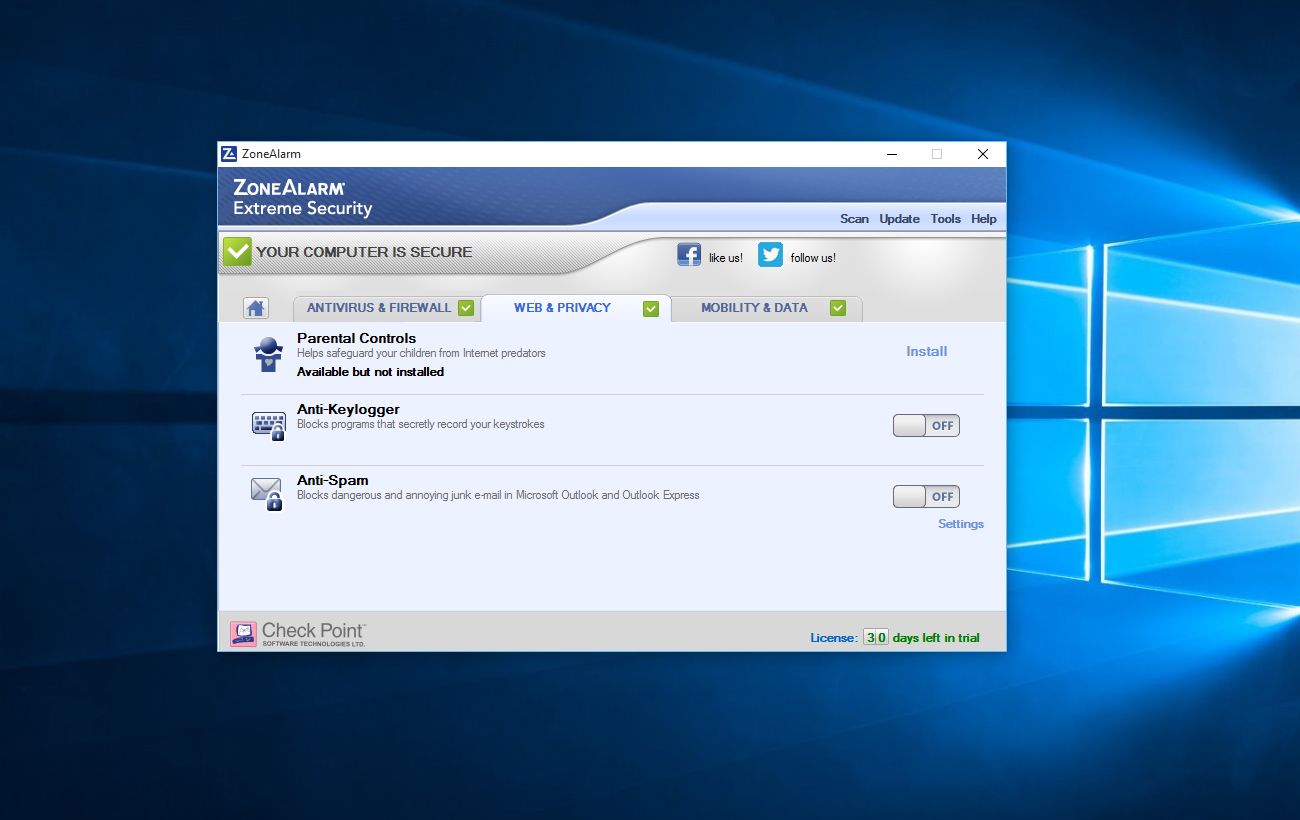Click the Anti-Keylogger keyboard lock icon
This screenshot has height=820, width=1300.
(x=268, y=425)
